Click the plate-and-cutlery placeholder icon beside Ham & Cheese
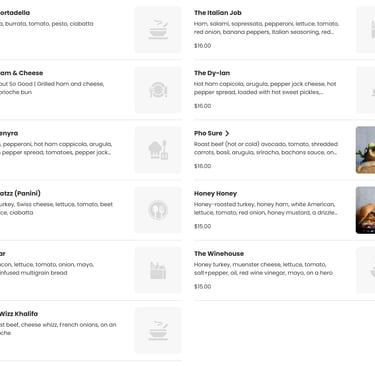The height and width of the screenshot is (366, 375). [x=158, y=90]
